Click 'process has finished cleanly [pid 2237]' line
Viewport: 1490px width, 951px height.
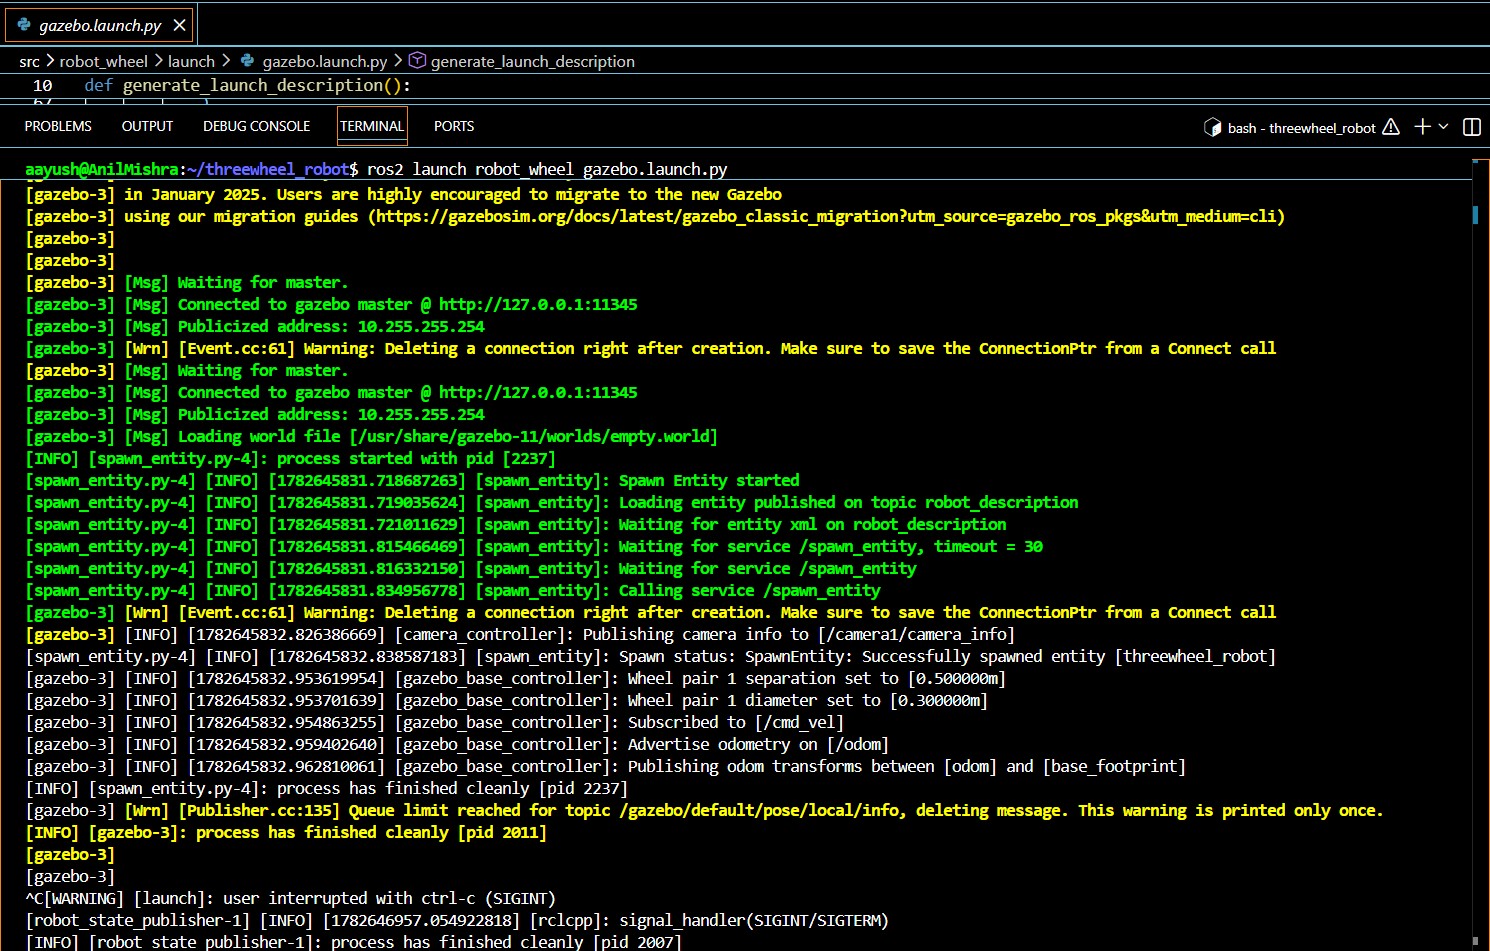(452, 788)
